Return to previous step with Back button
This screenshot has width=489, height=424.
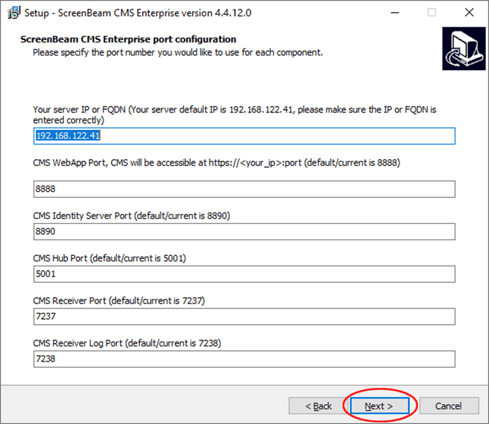point(318,406)
